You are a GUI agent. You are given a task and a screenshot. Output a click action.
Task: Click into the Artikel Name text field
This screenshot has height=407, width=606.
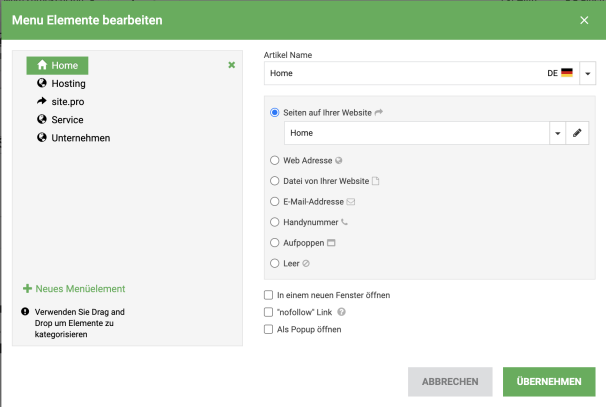[400, 73]
